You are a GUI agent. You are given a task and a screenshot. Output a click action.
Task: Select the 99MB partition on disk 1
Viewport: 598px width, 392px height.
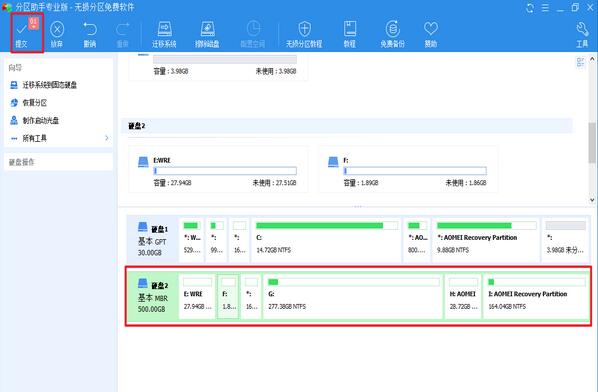217,239
